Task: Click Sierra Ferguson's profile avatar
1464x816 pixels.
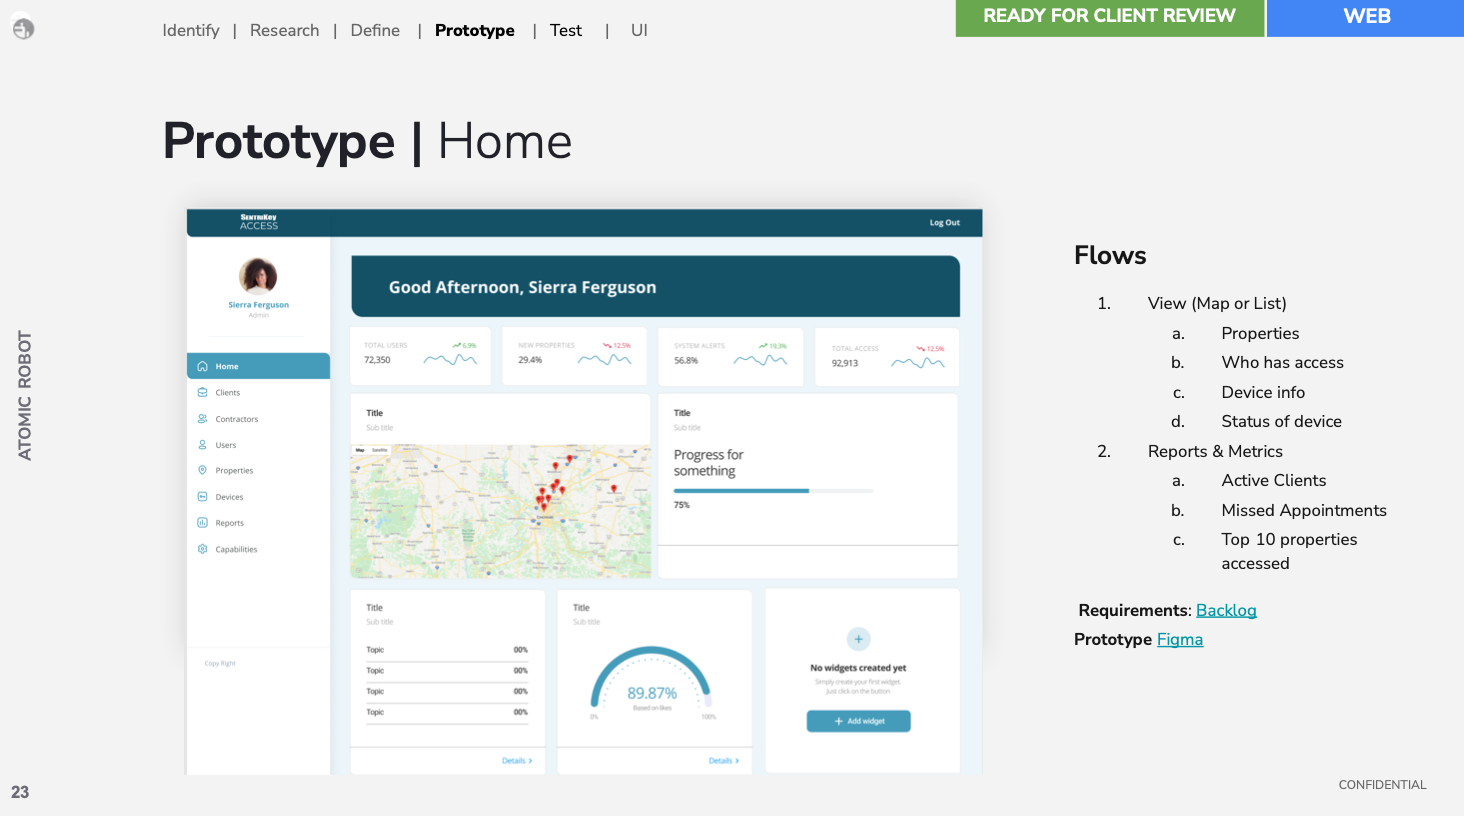Action: 258,276
